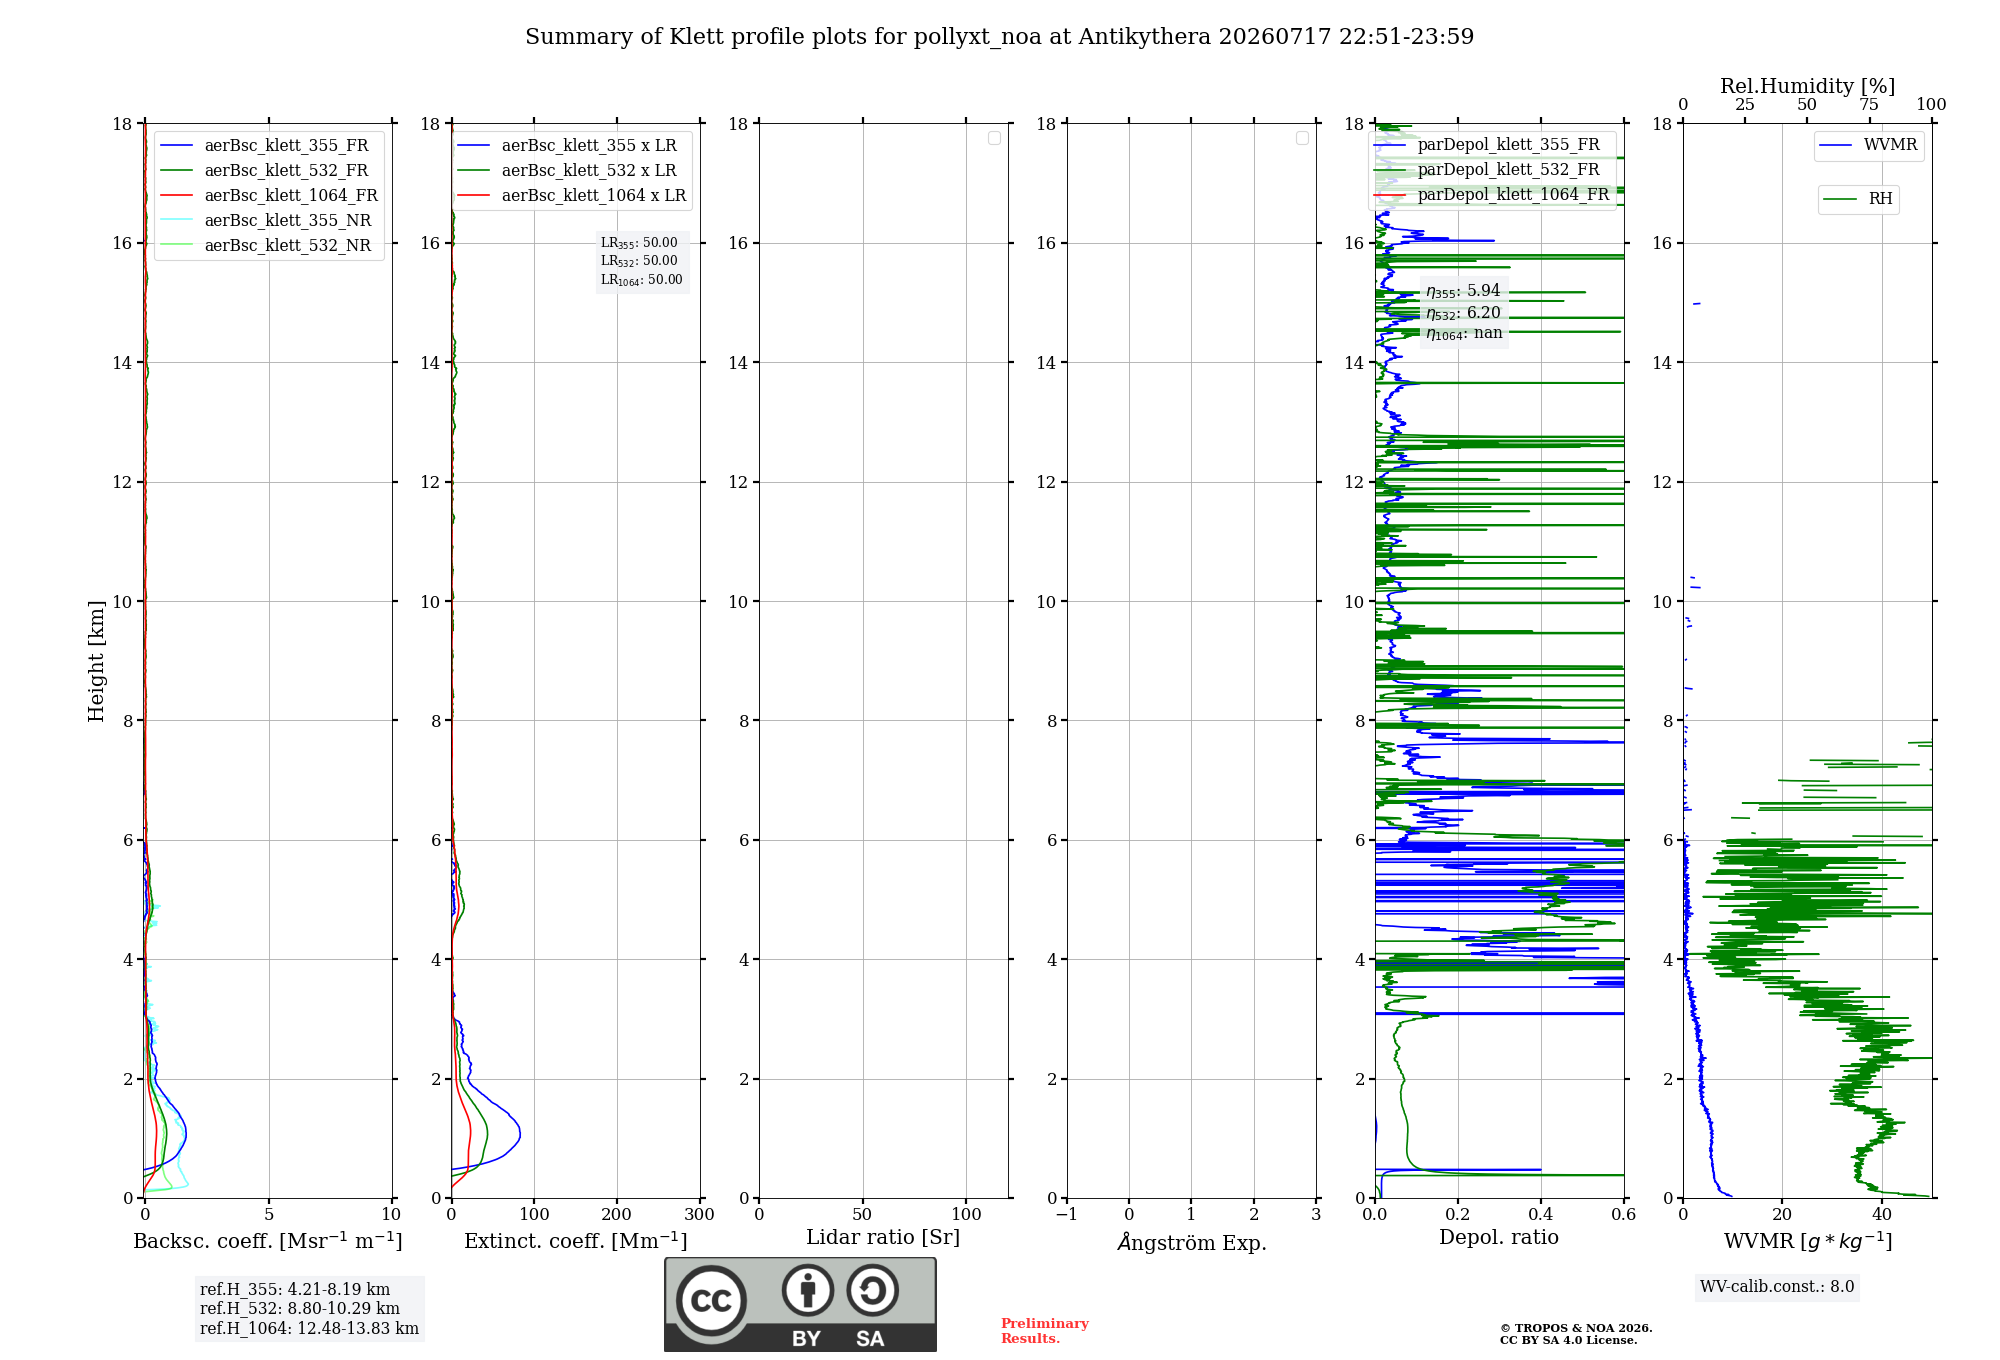The height and width of the screenshot is (1360, 2000).
Task: Click the η355: 5.94 depolarization annotation
Action: point(1463,291)
